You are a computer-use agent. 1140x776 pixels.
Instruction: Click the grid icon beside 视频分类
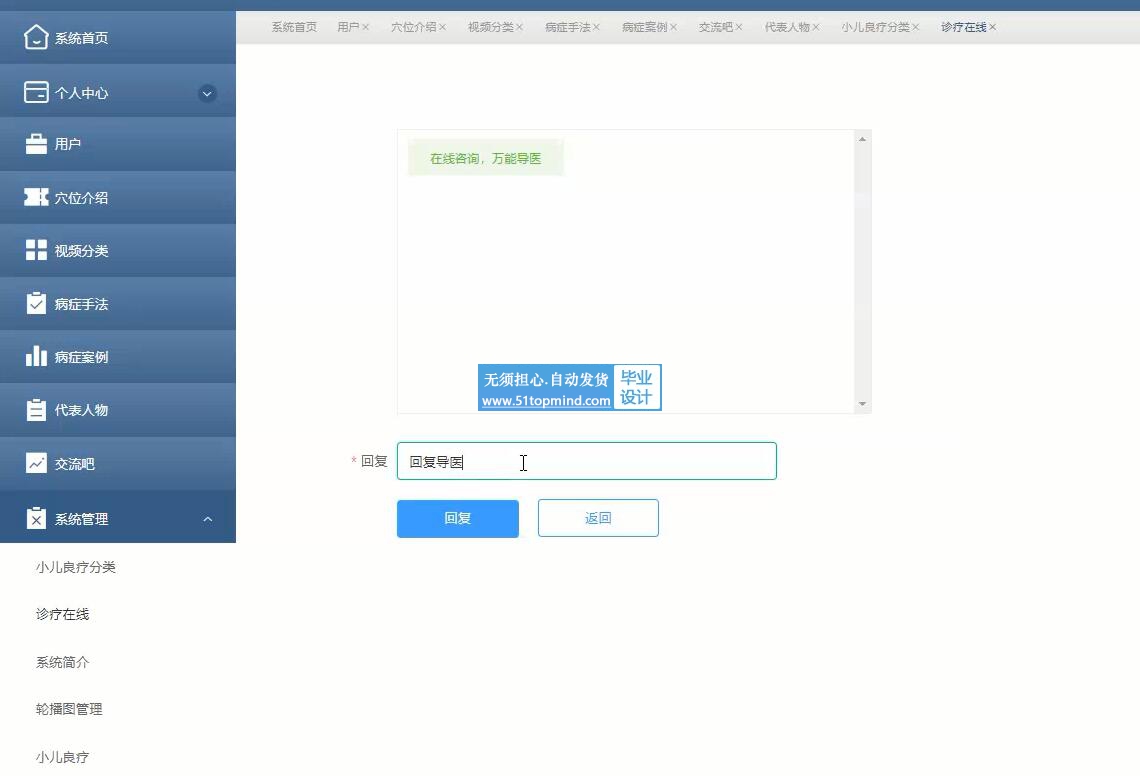pos(36,250)
